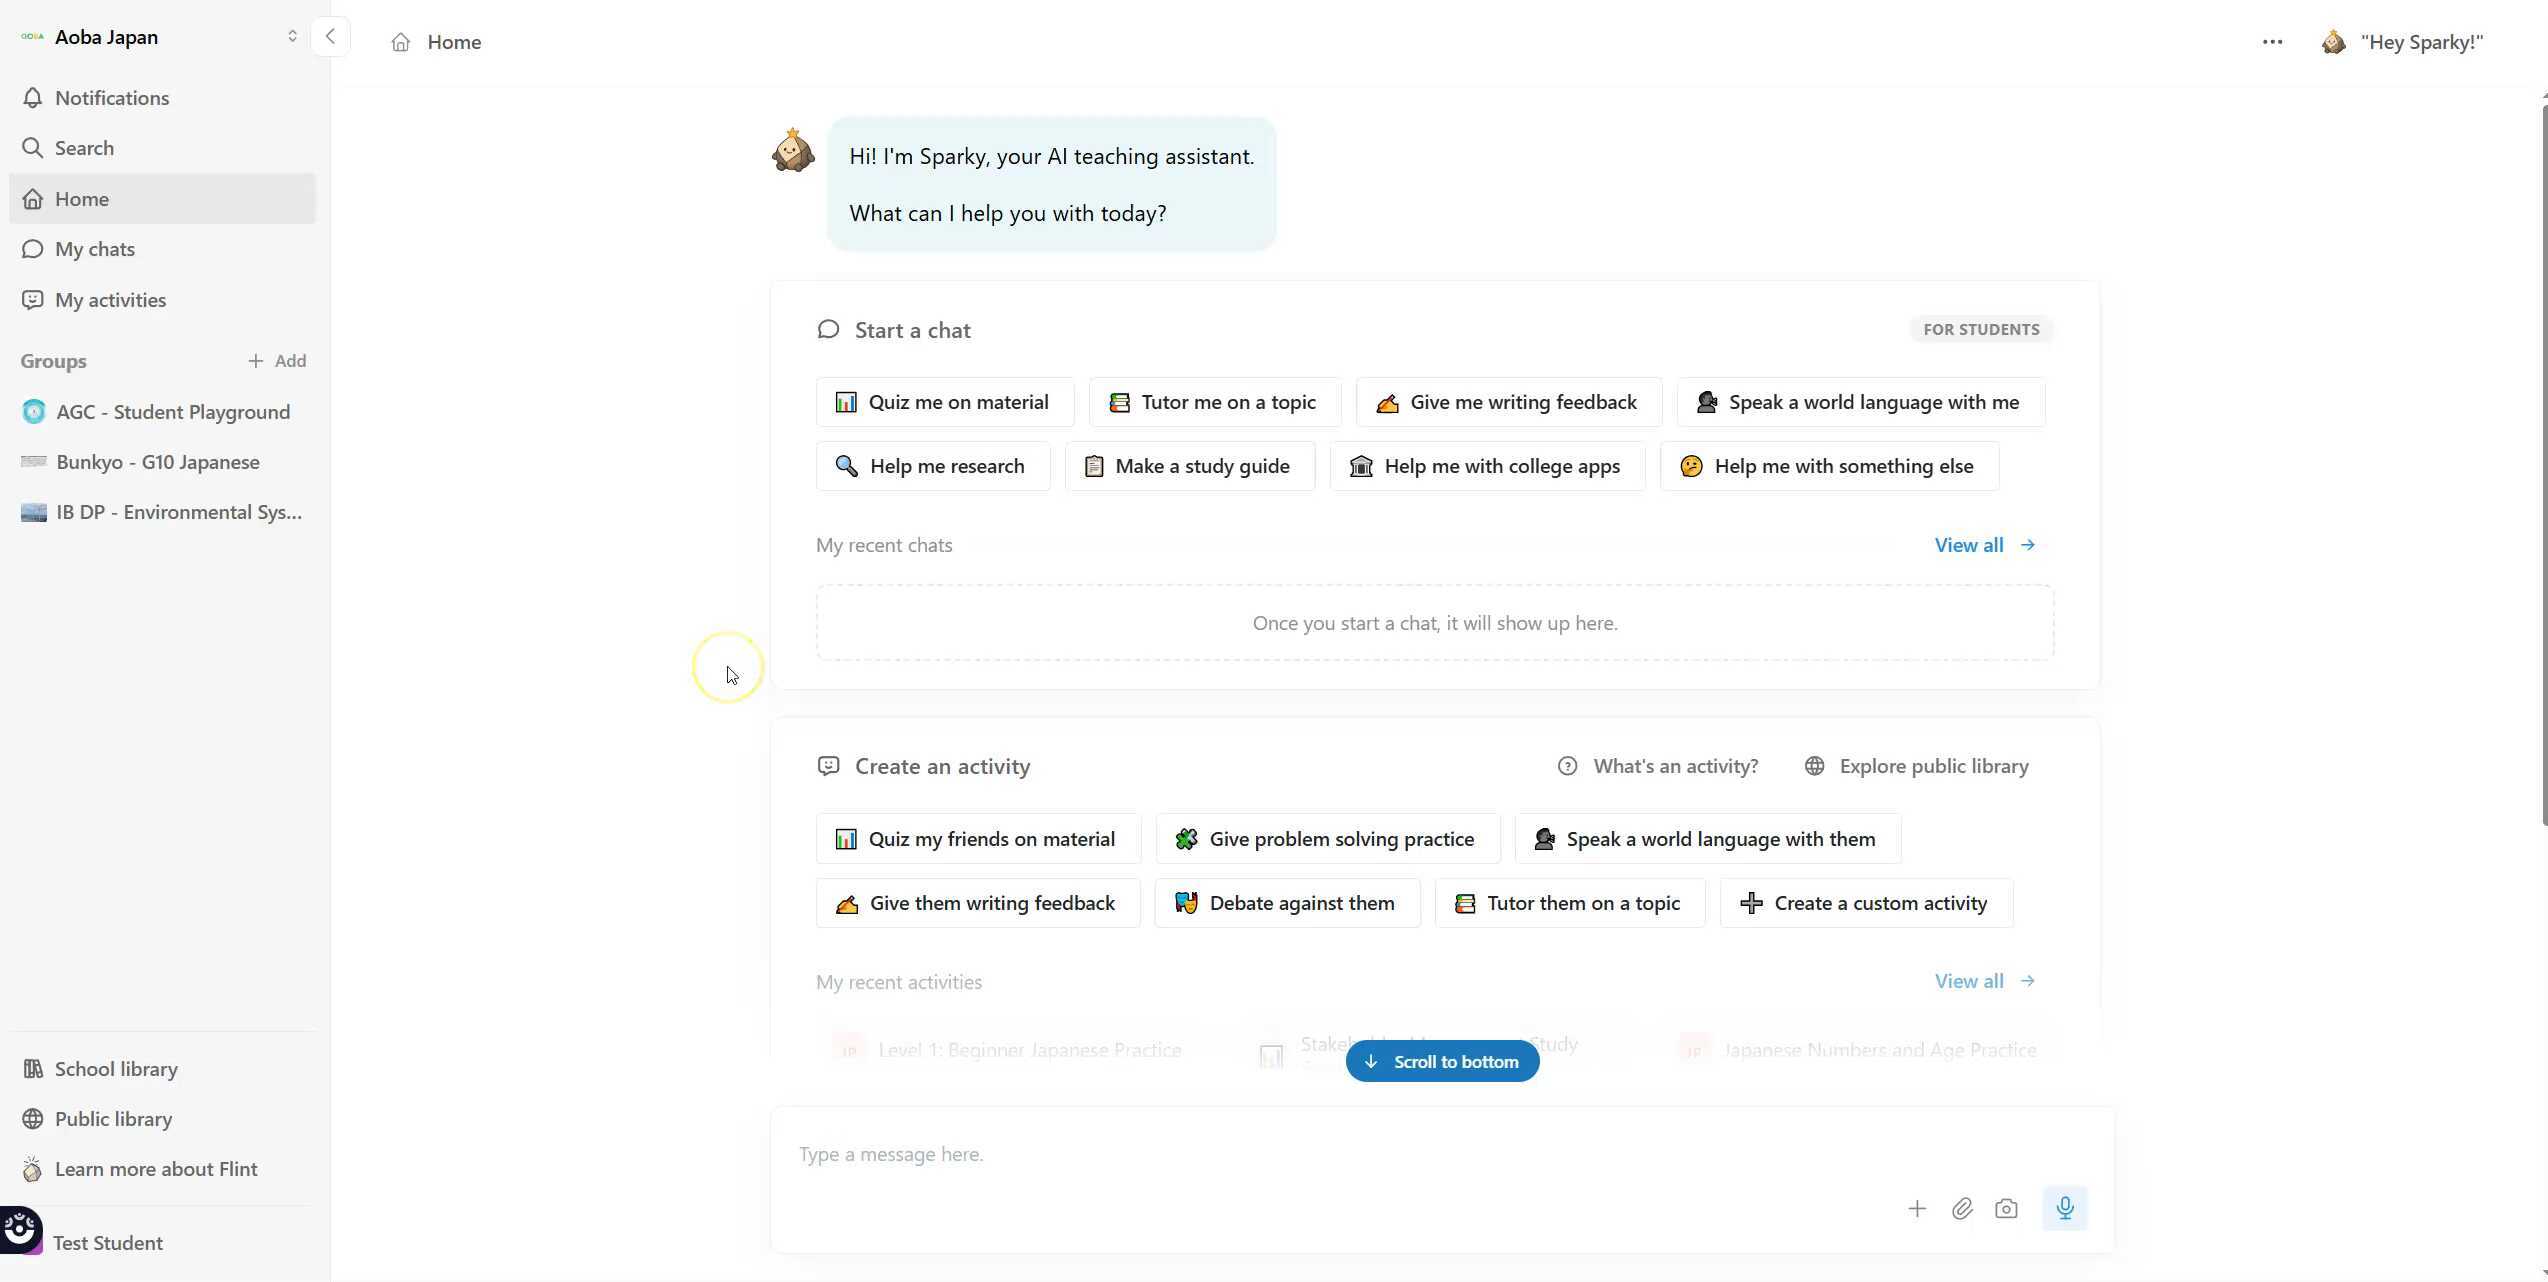Click the paperclip attach file icon

tap(1962, 1208)
